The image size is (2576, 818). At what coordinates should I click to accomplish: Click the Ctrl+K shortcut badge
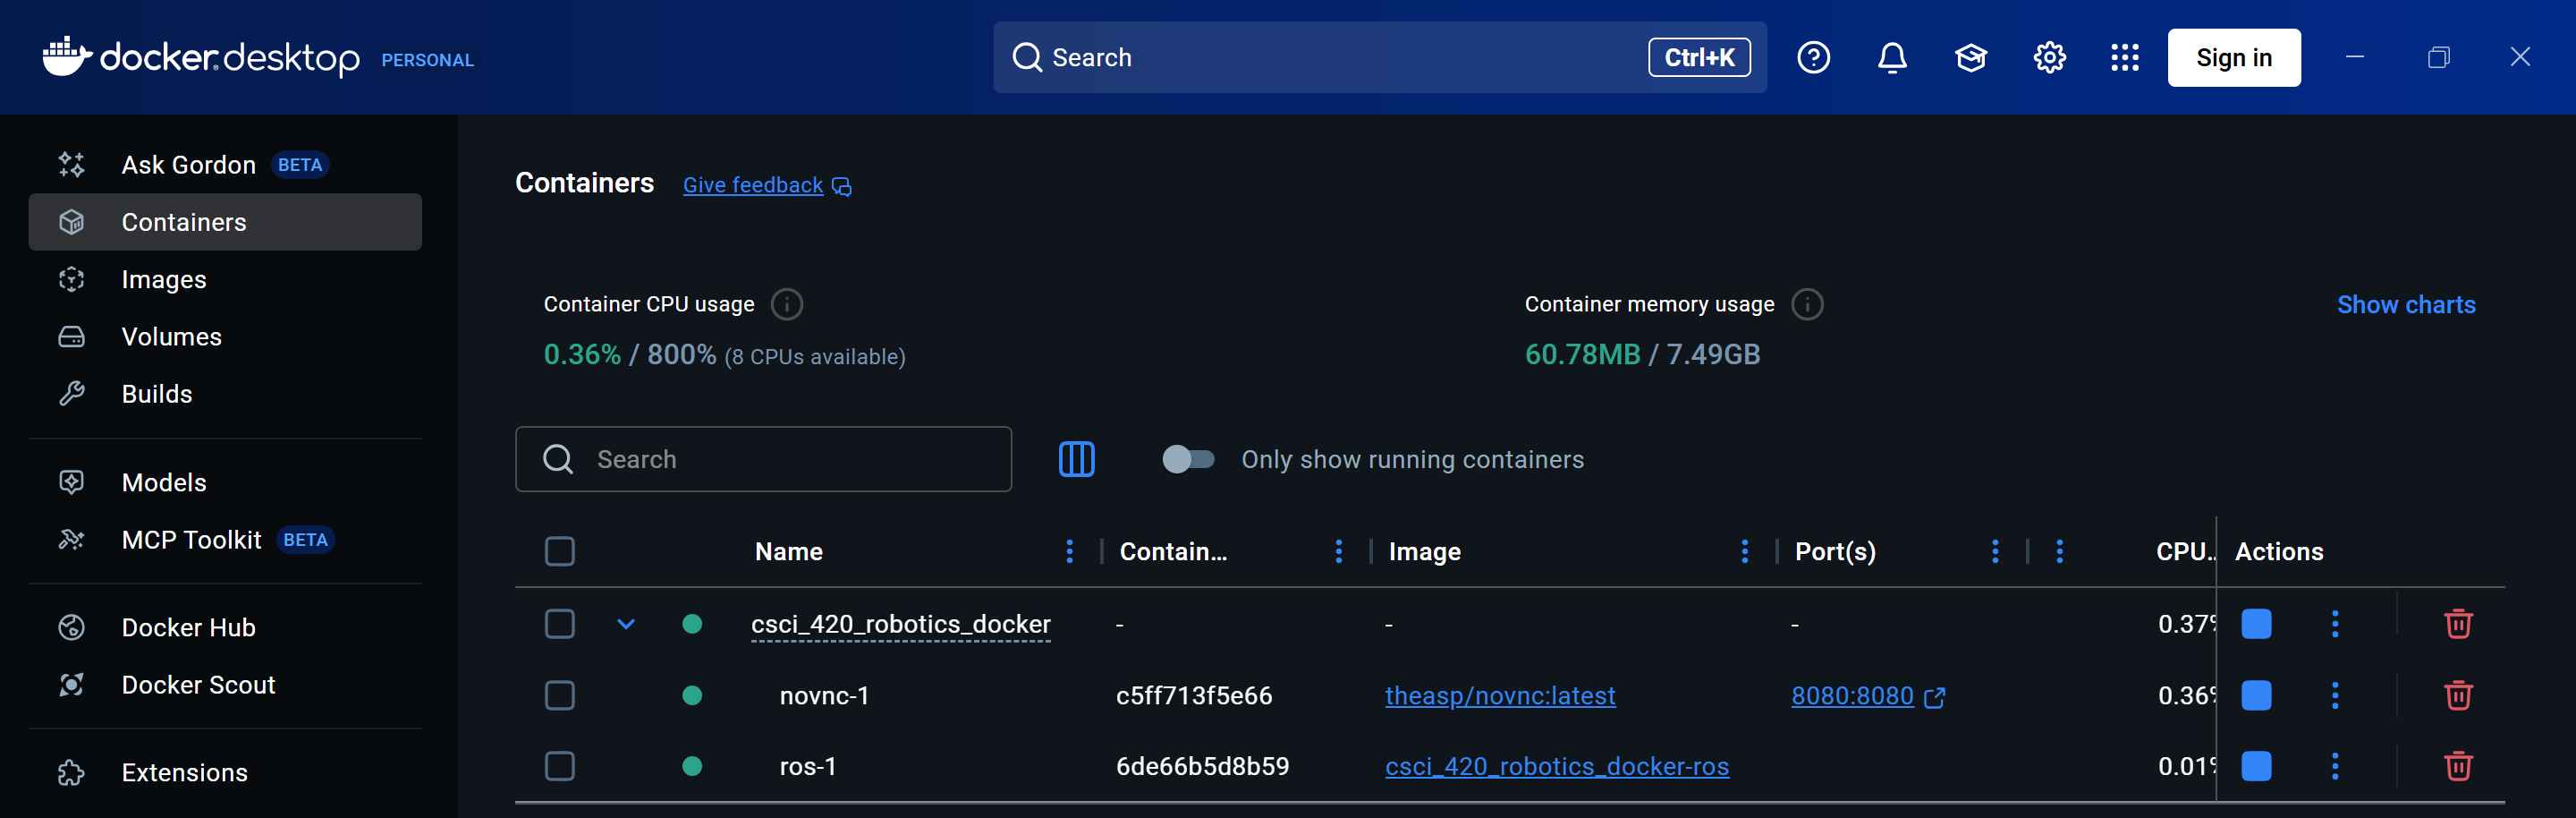tap(1698, 58)
